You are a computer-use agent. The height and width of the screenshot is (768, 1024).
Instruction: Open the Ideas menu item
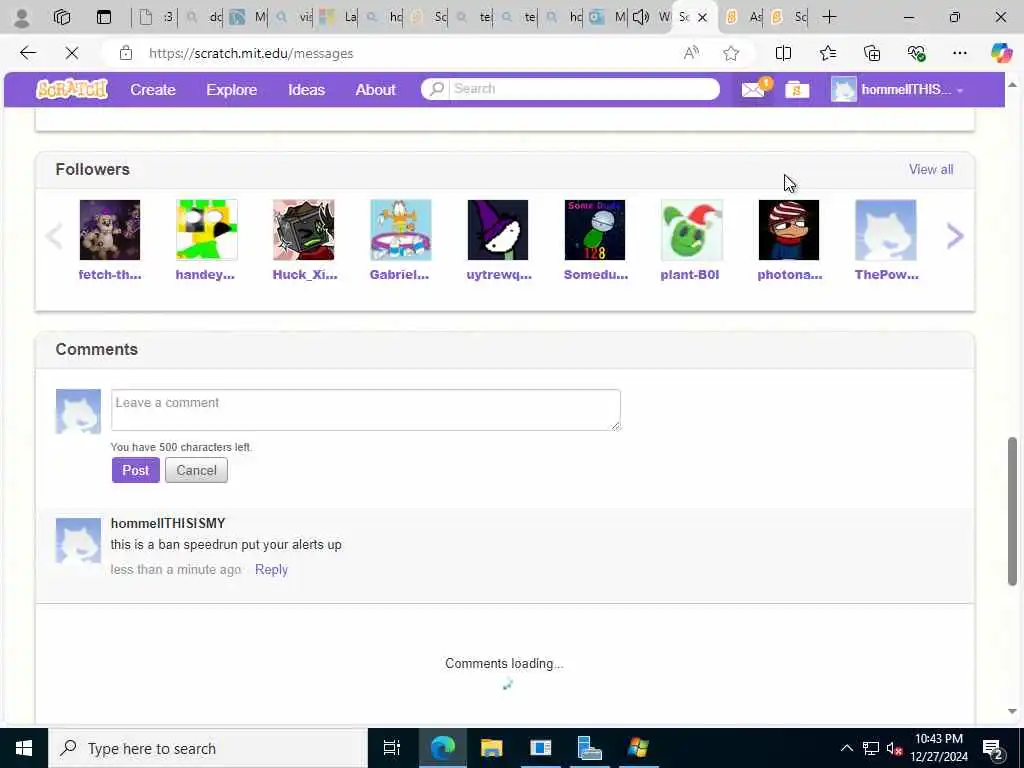306,89
